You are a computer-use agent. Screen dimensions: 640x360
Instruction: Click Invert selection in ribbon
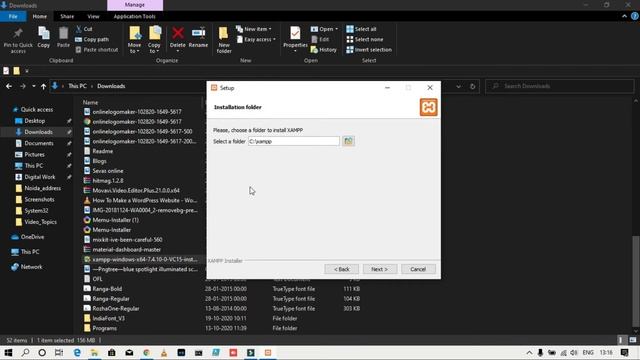pyautogui.click(x=369, y=50)
